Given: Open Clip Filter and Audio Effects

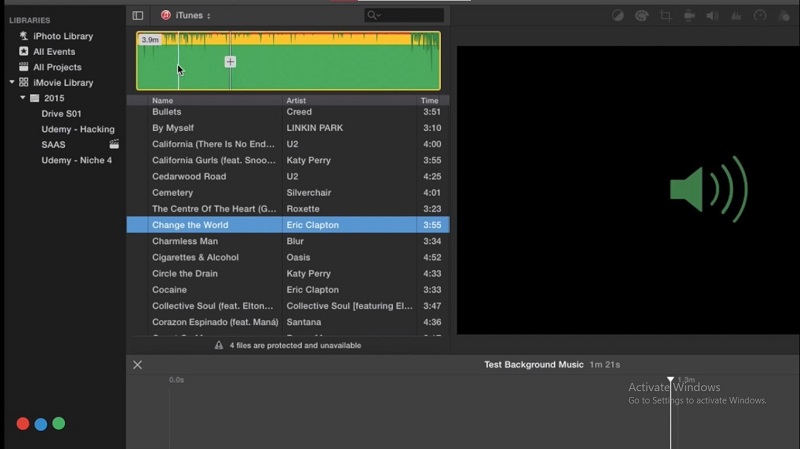Looking at the screenshot, I should pos(784,16).
